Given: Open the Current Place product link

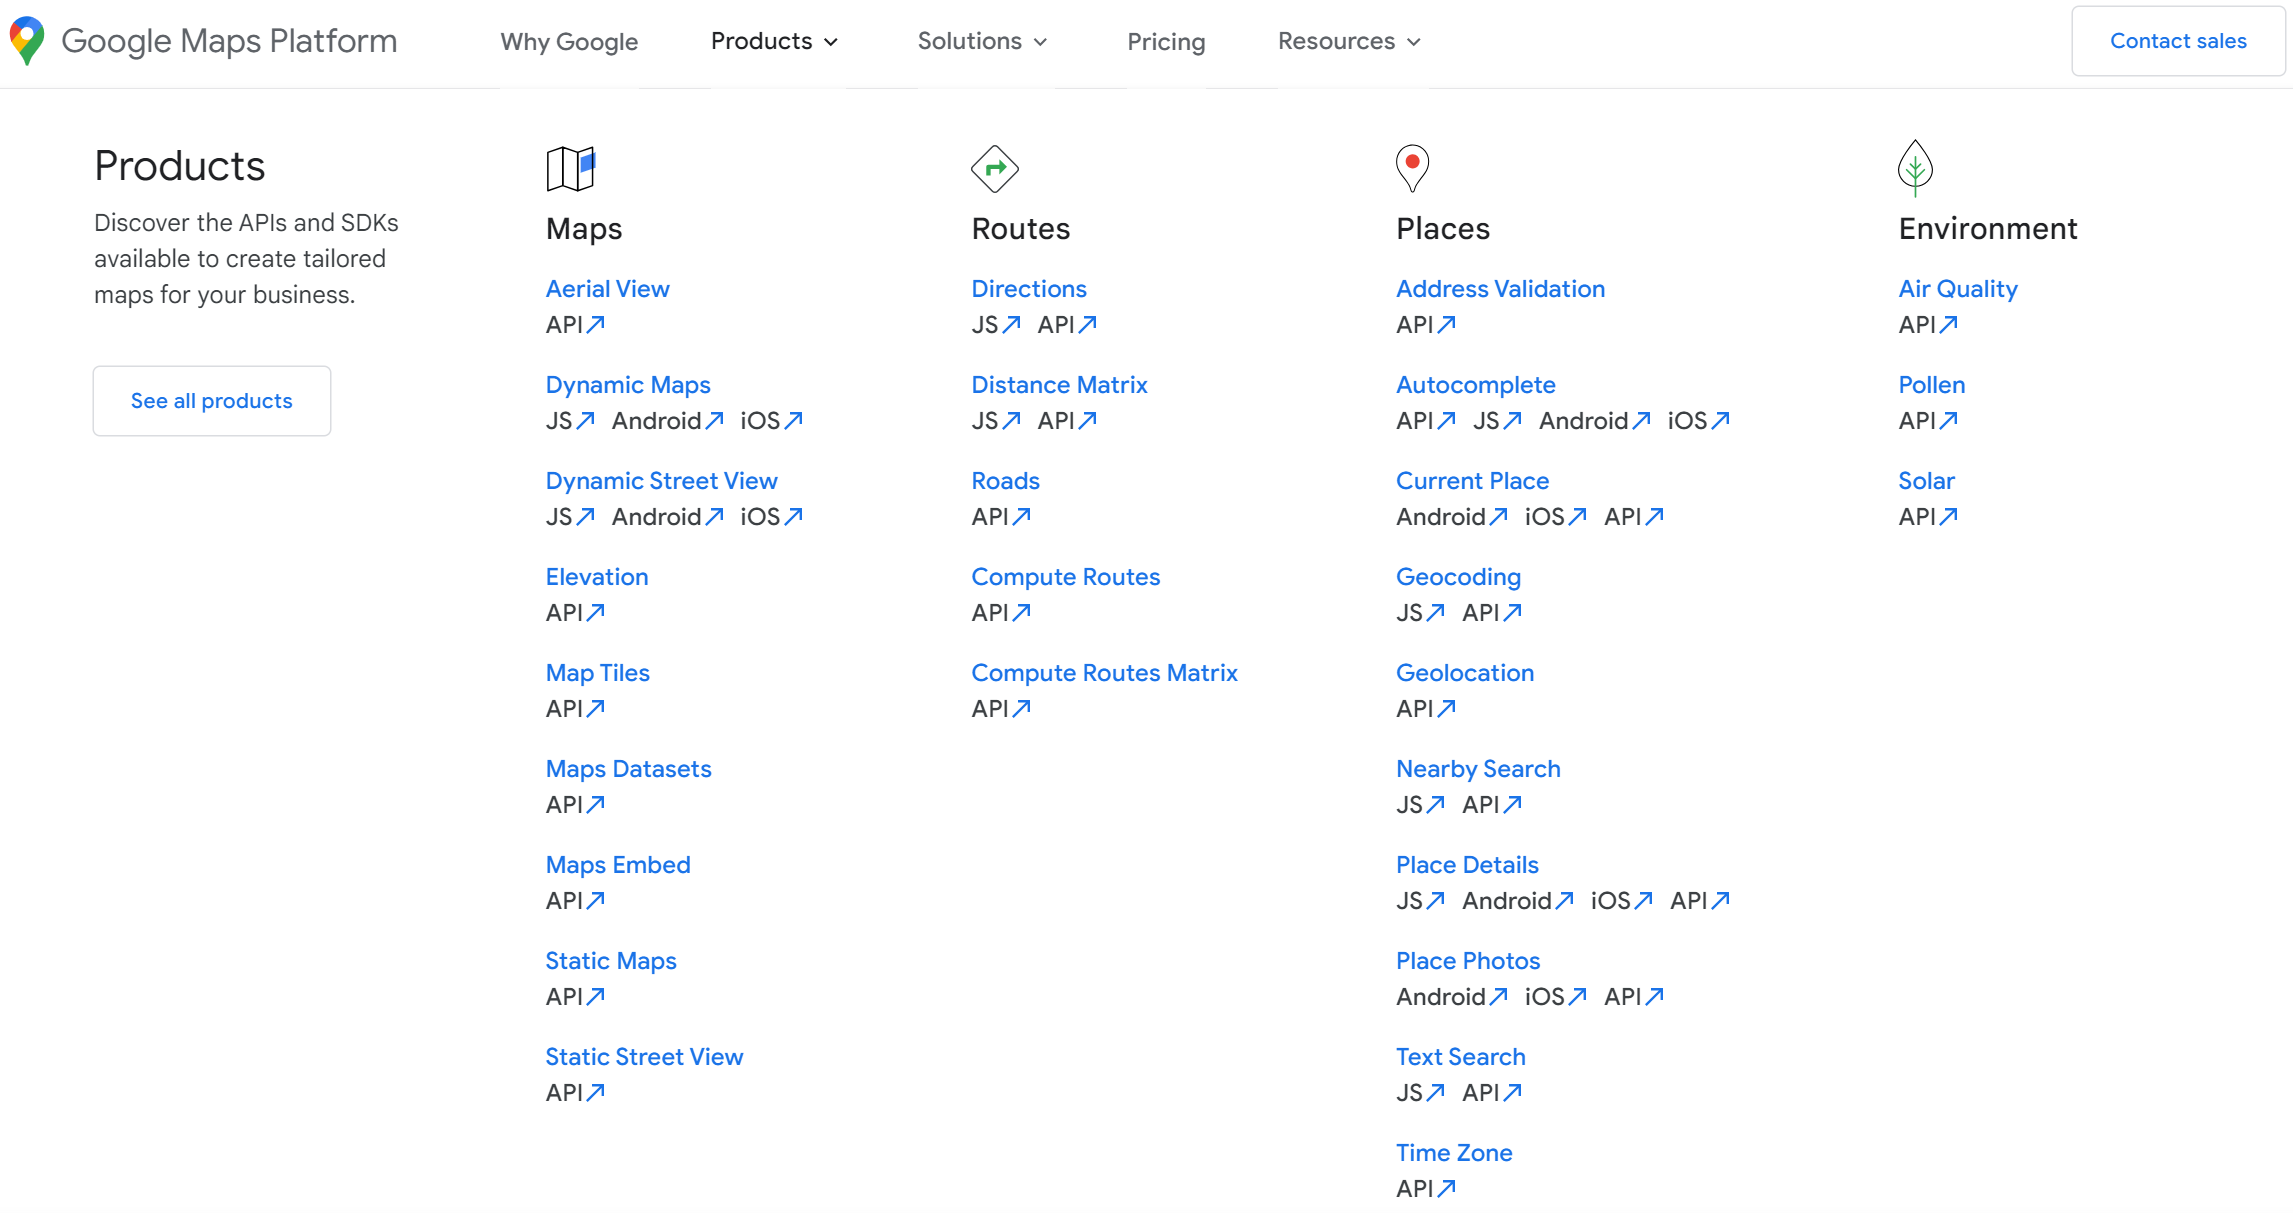Looking at the screenshot, I should click(1473, 481).
